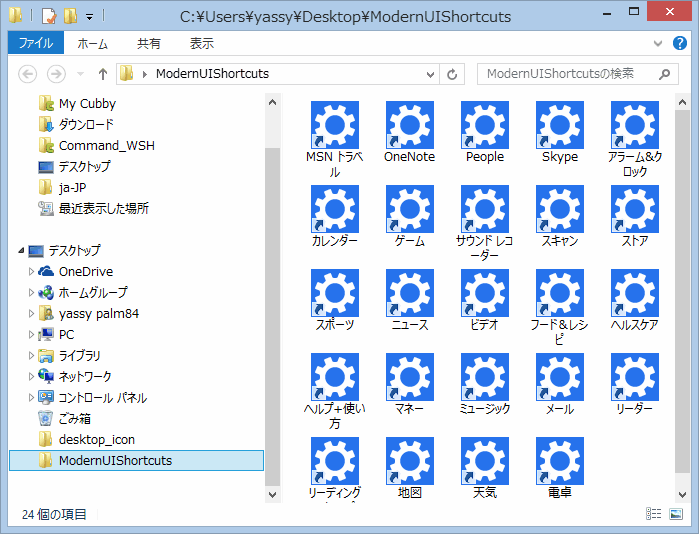Select the ニュース shortcut icon

(x=410, y=293)
